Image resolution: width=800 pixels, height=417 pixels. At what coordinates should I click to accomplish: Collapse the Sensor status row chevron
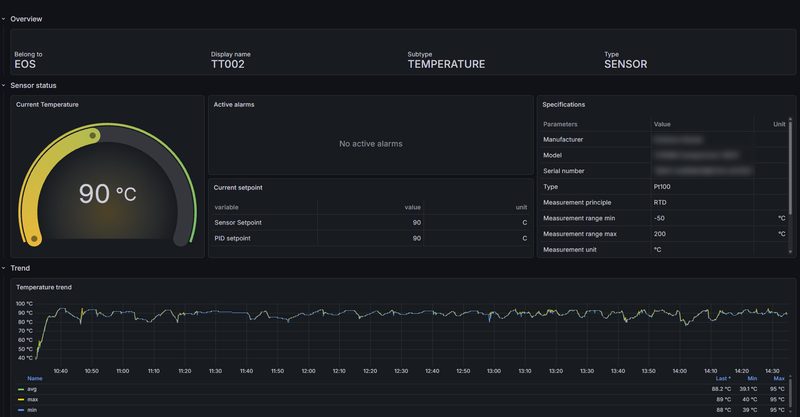coord(4,85)
